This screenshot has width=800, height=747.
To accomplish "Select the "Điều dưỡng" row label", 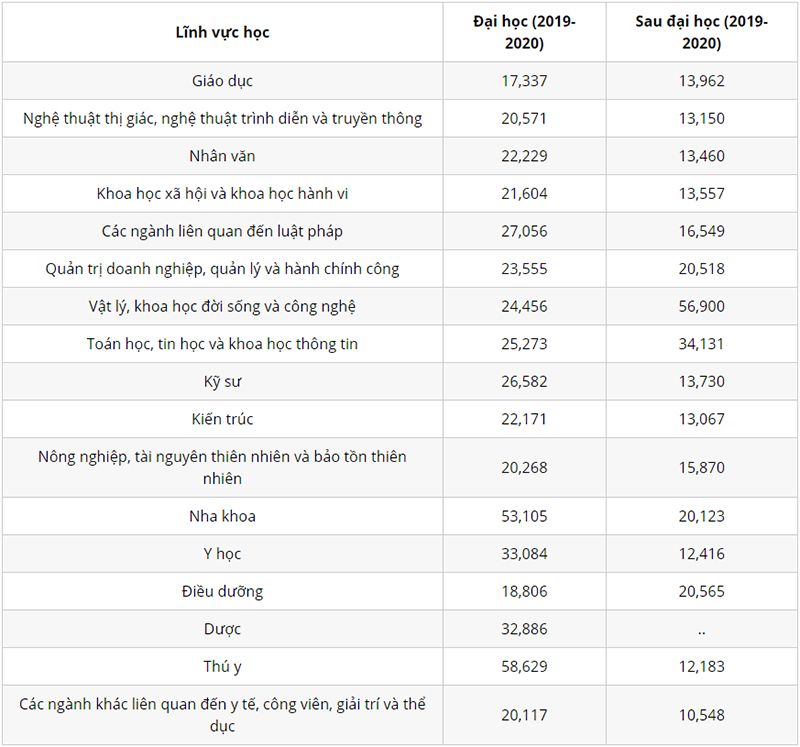I will [222, 591].
